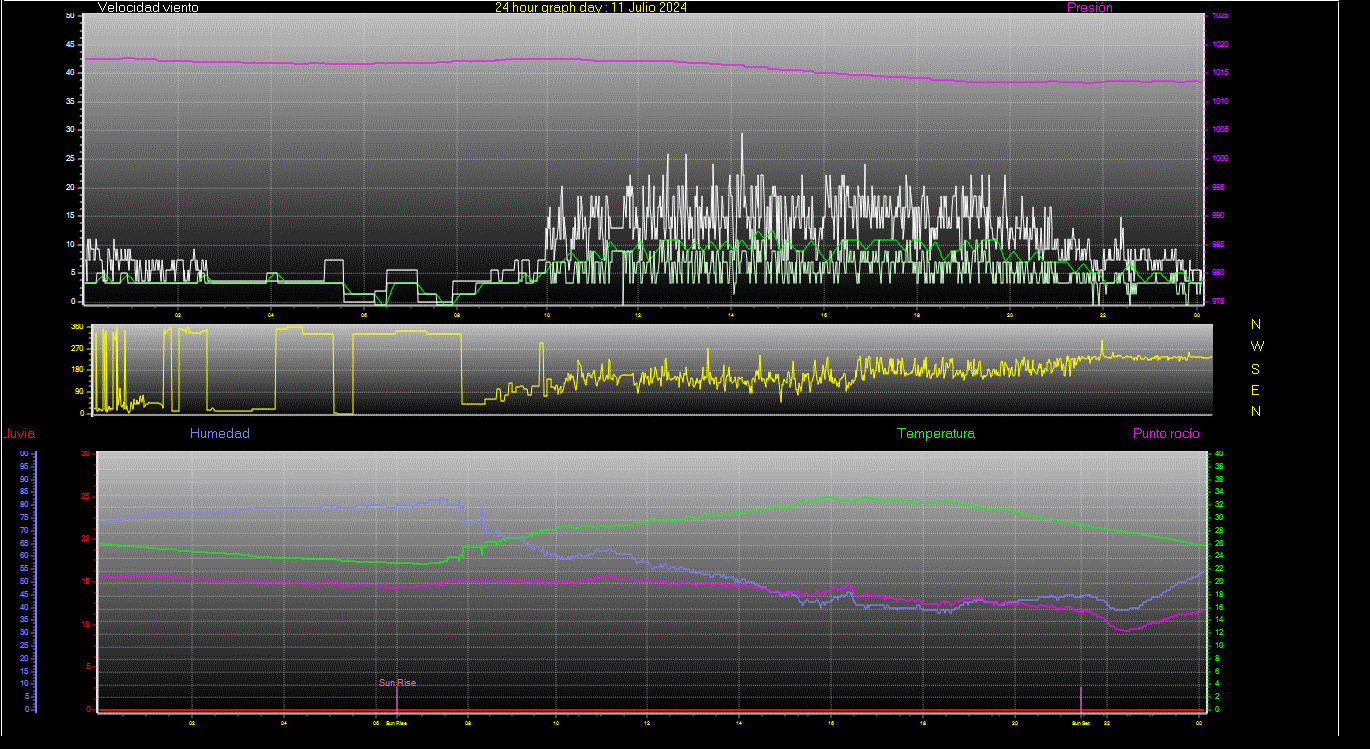Click the red "Lluvia" legend label
Screen dimensions: 1370x749
[17, 433]
